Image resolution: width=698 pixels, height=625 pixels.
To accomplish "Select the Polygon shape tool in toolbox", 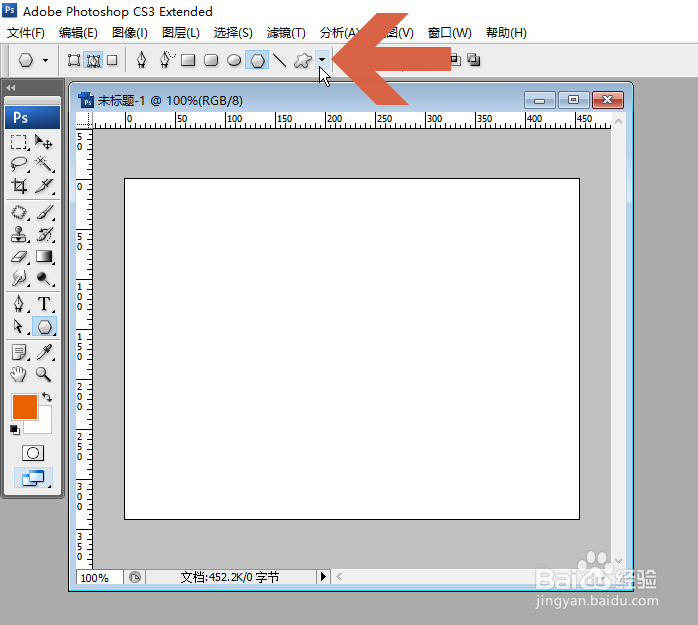I will [x=44, y=327].
